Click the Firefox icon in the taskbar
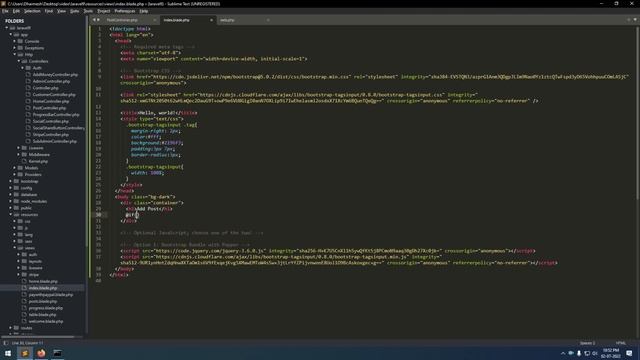This screenshot has height=360, width=640. (41, 353)
